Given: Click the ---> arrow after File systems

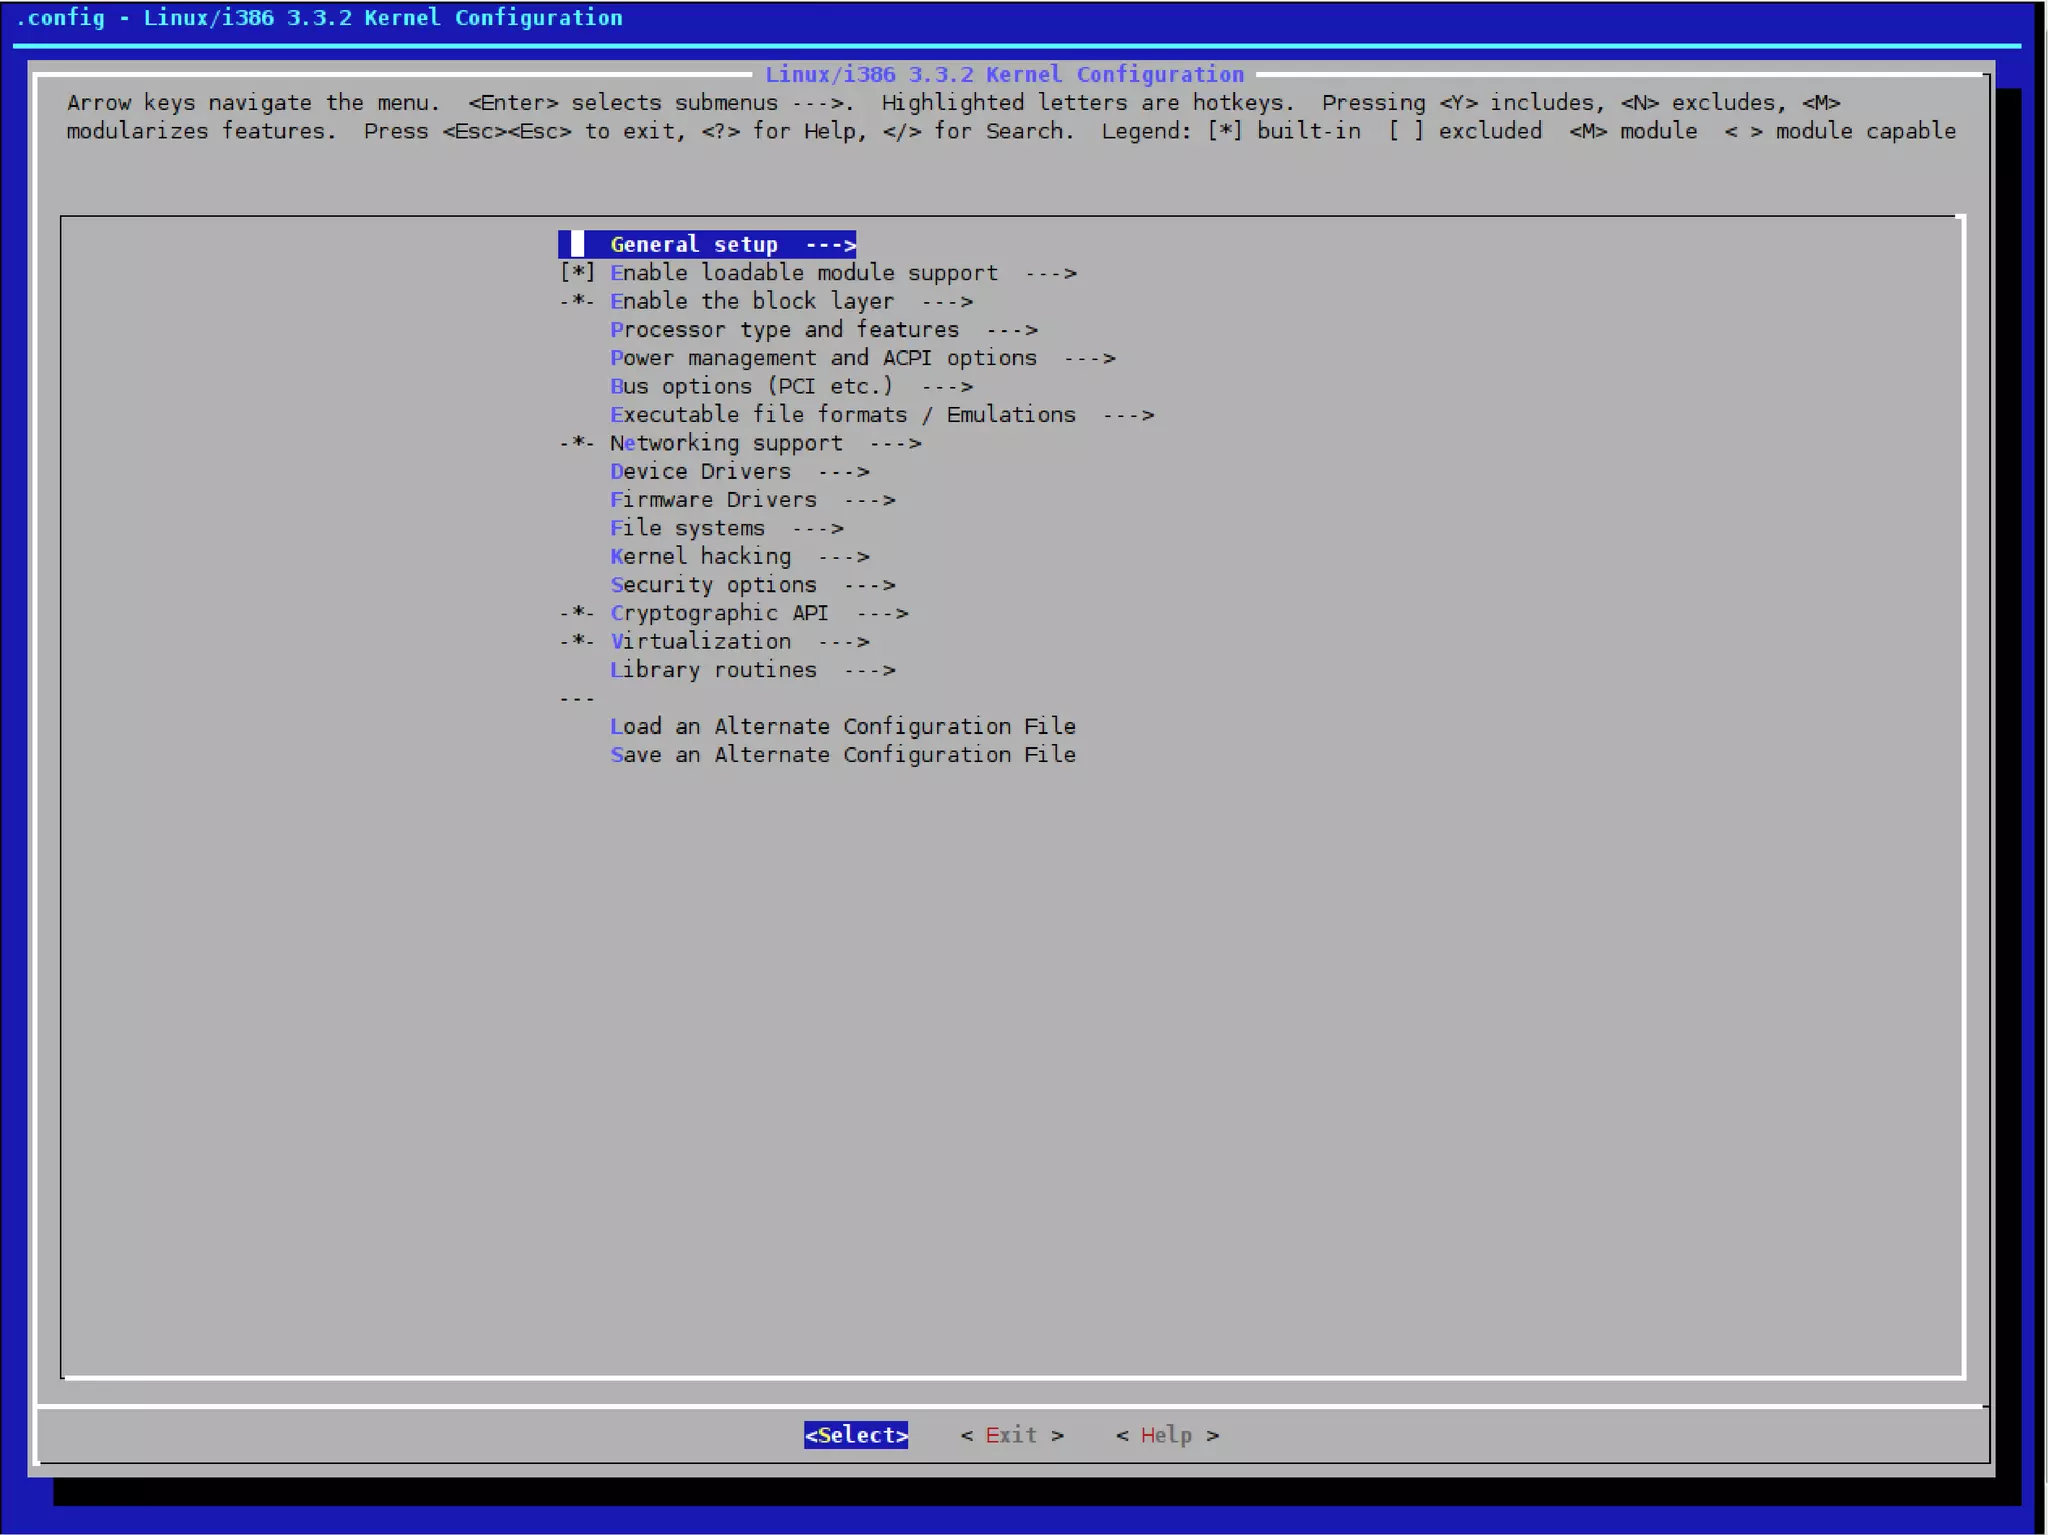Looking at the screenshot, I should point(818,529).
